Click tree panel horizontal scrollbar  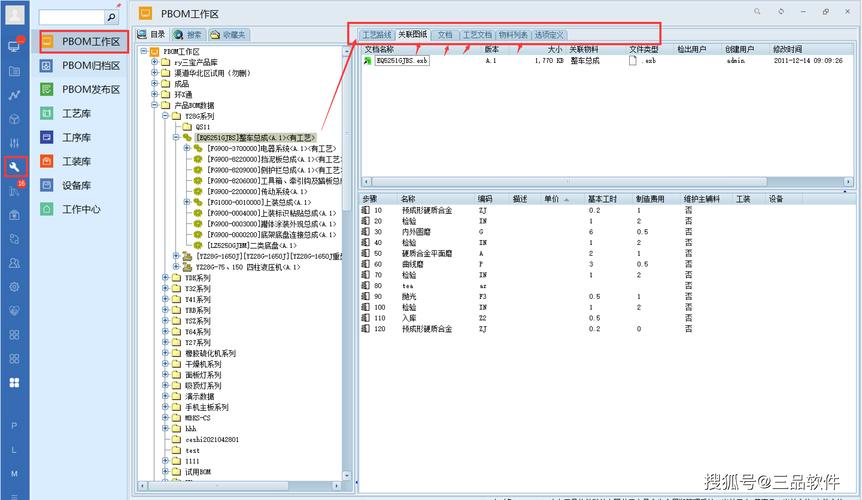coord(219,486)
